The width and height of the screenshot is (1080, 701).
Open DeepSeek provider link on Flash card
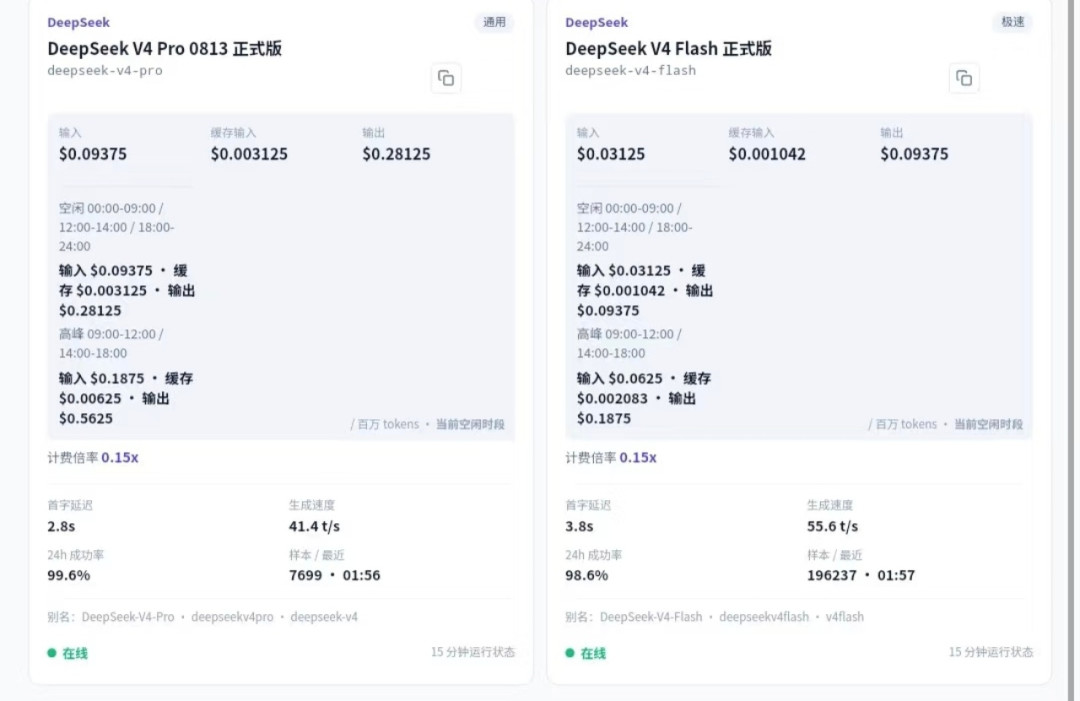[596, 22]
